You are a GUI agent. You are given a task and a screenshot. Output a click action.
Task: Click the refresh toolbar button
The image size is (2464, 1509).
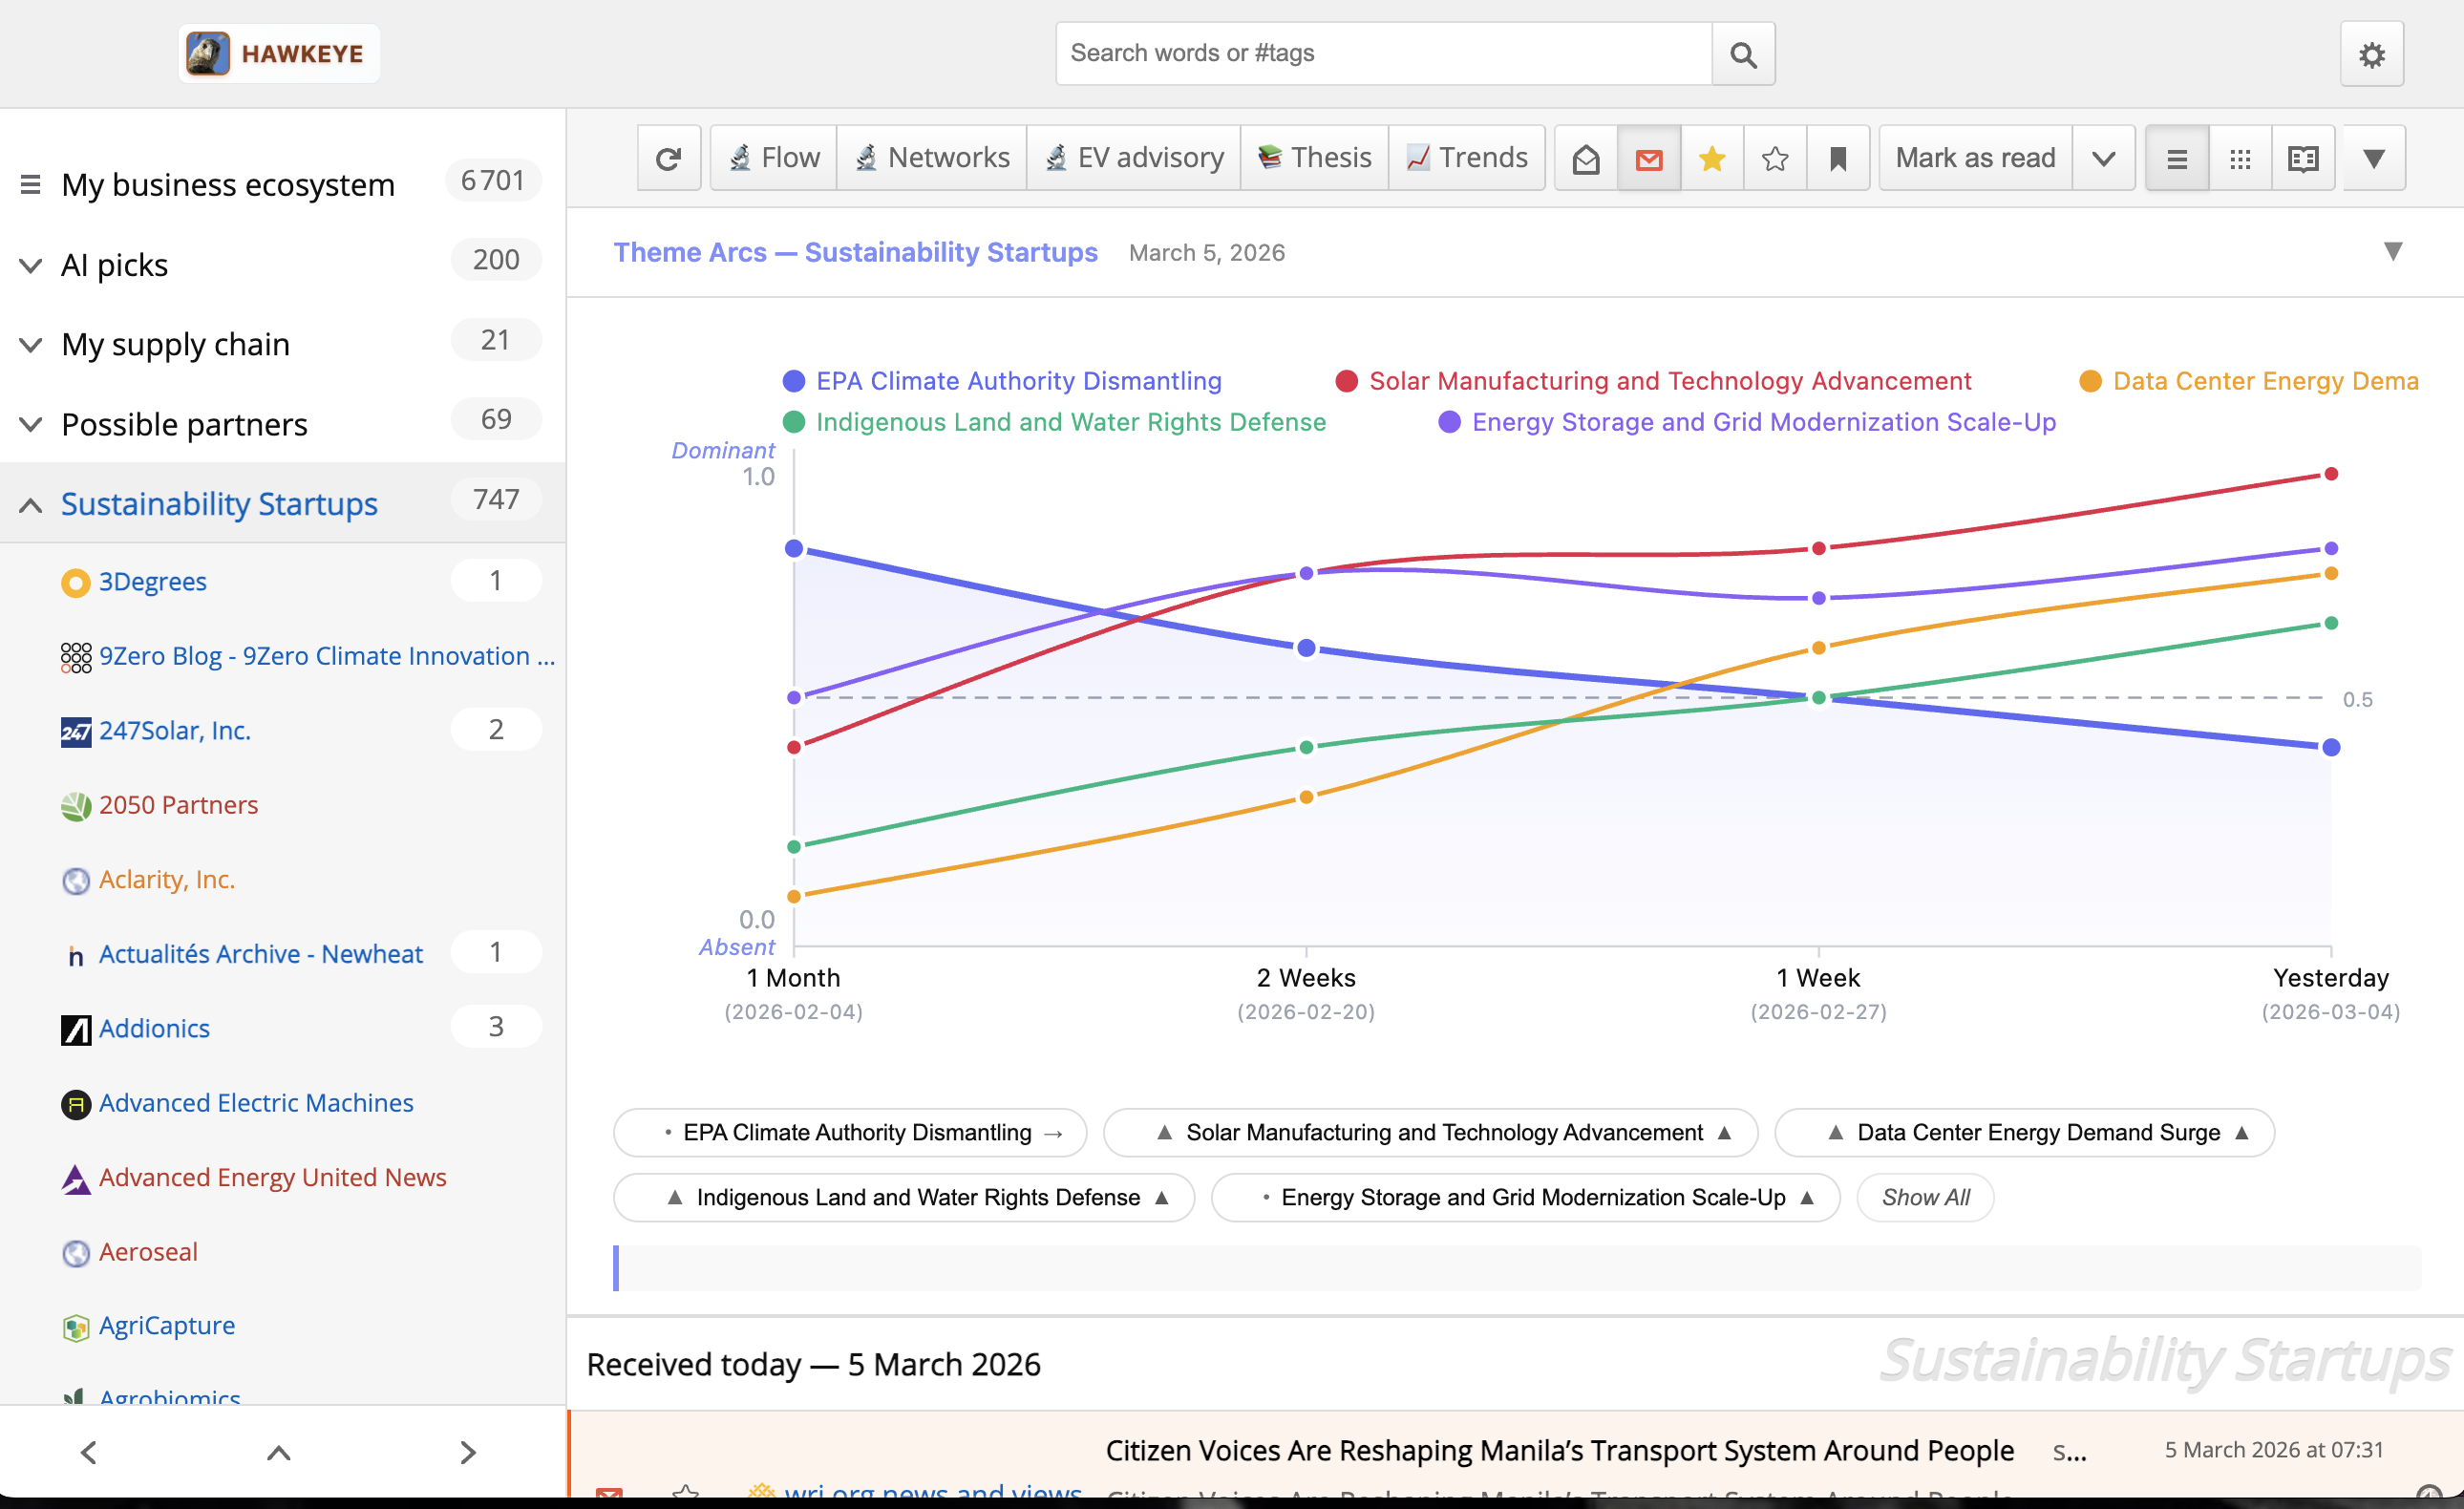668,158
